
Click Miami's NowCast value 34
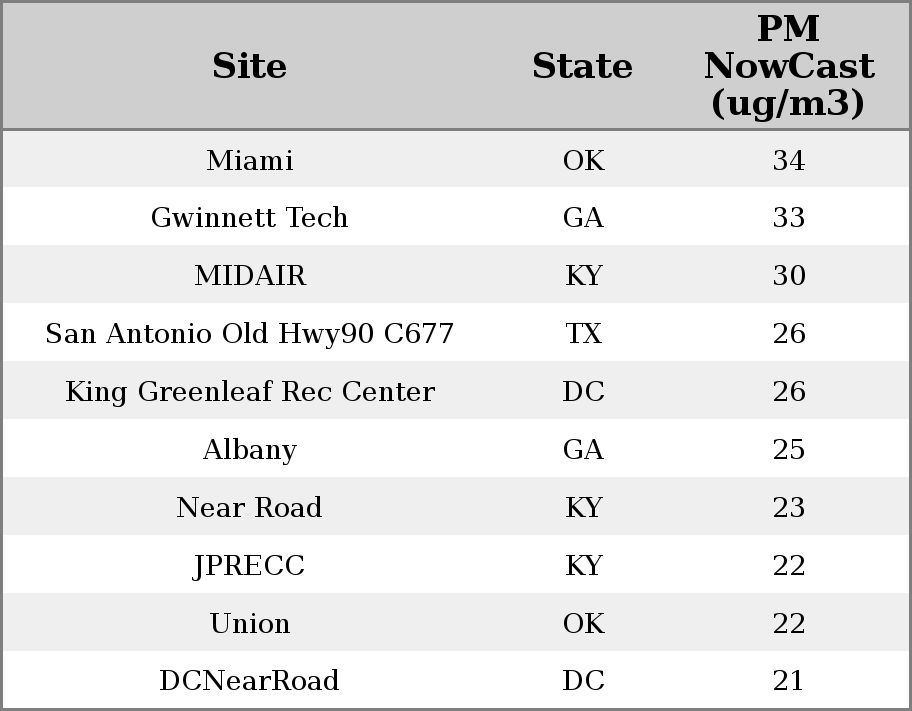(788, 160)
